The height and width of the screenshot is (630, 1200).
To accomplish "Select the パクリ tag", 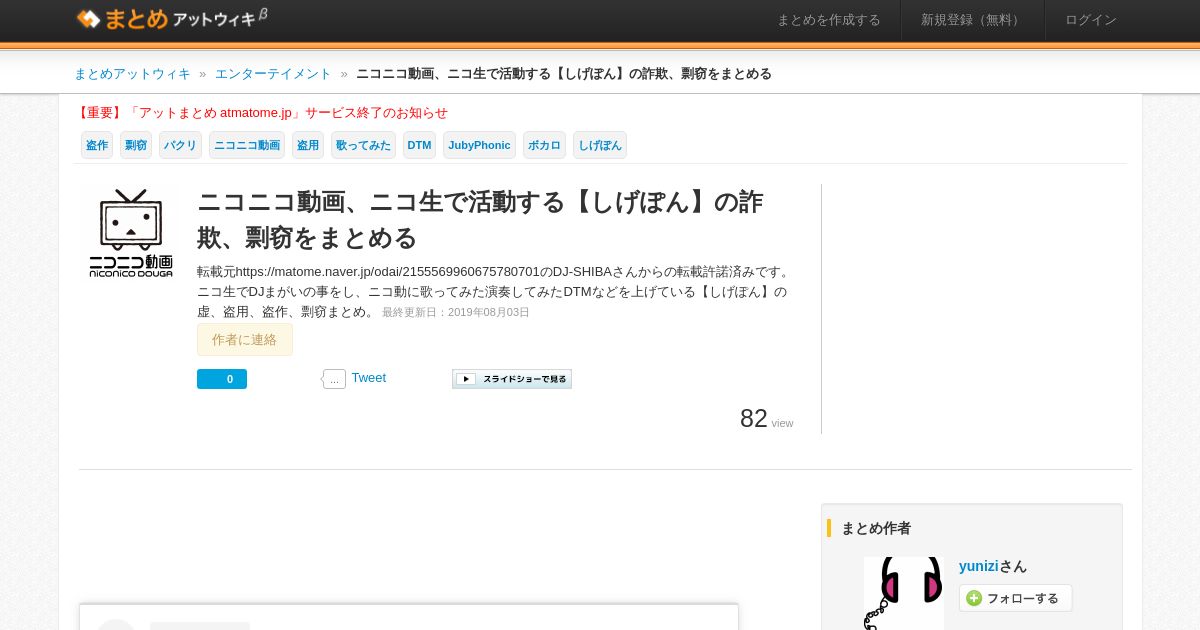I will [180, 145].
